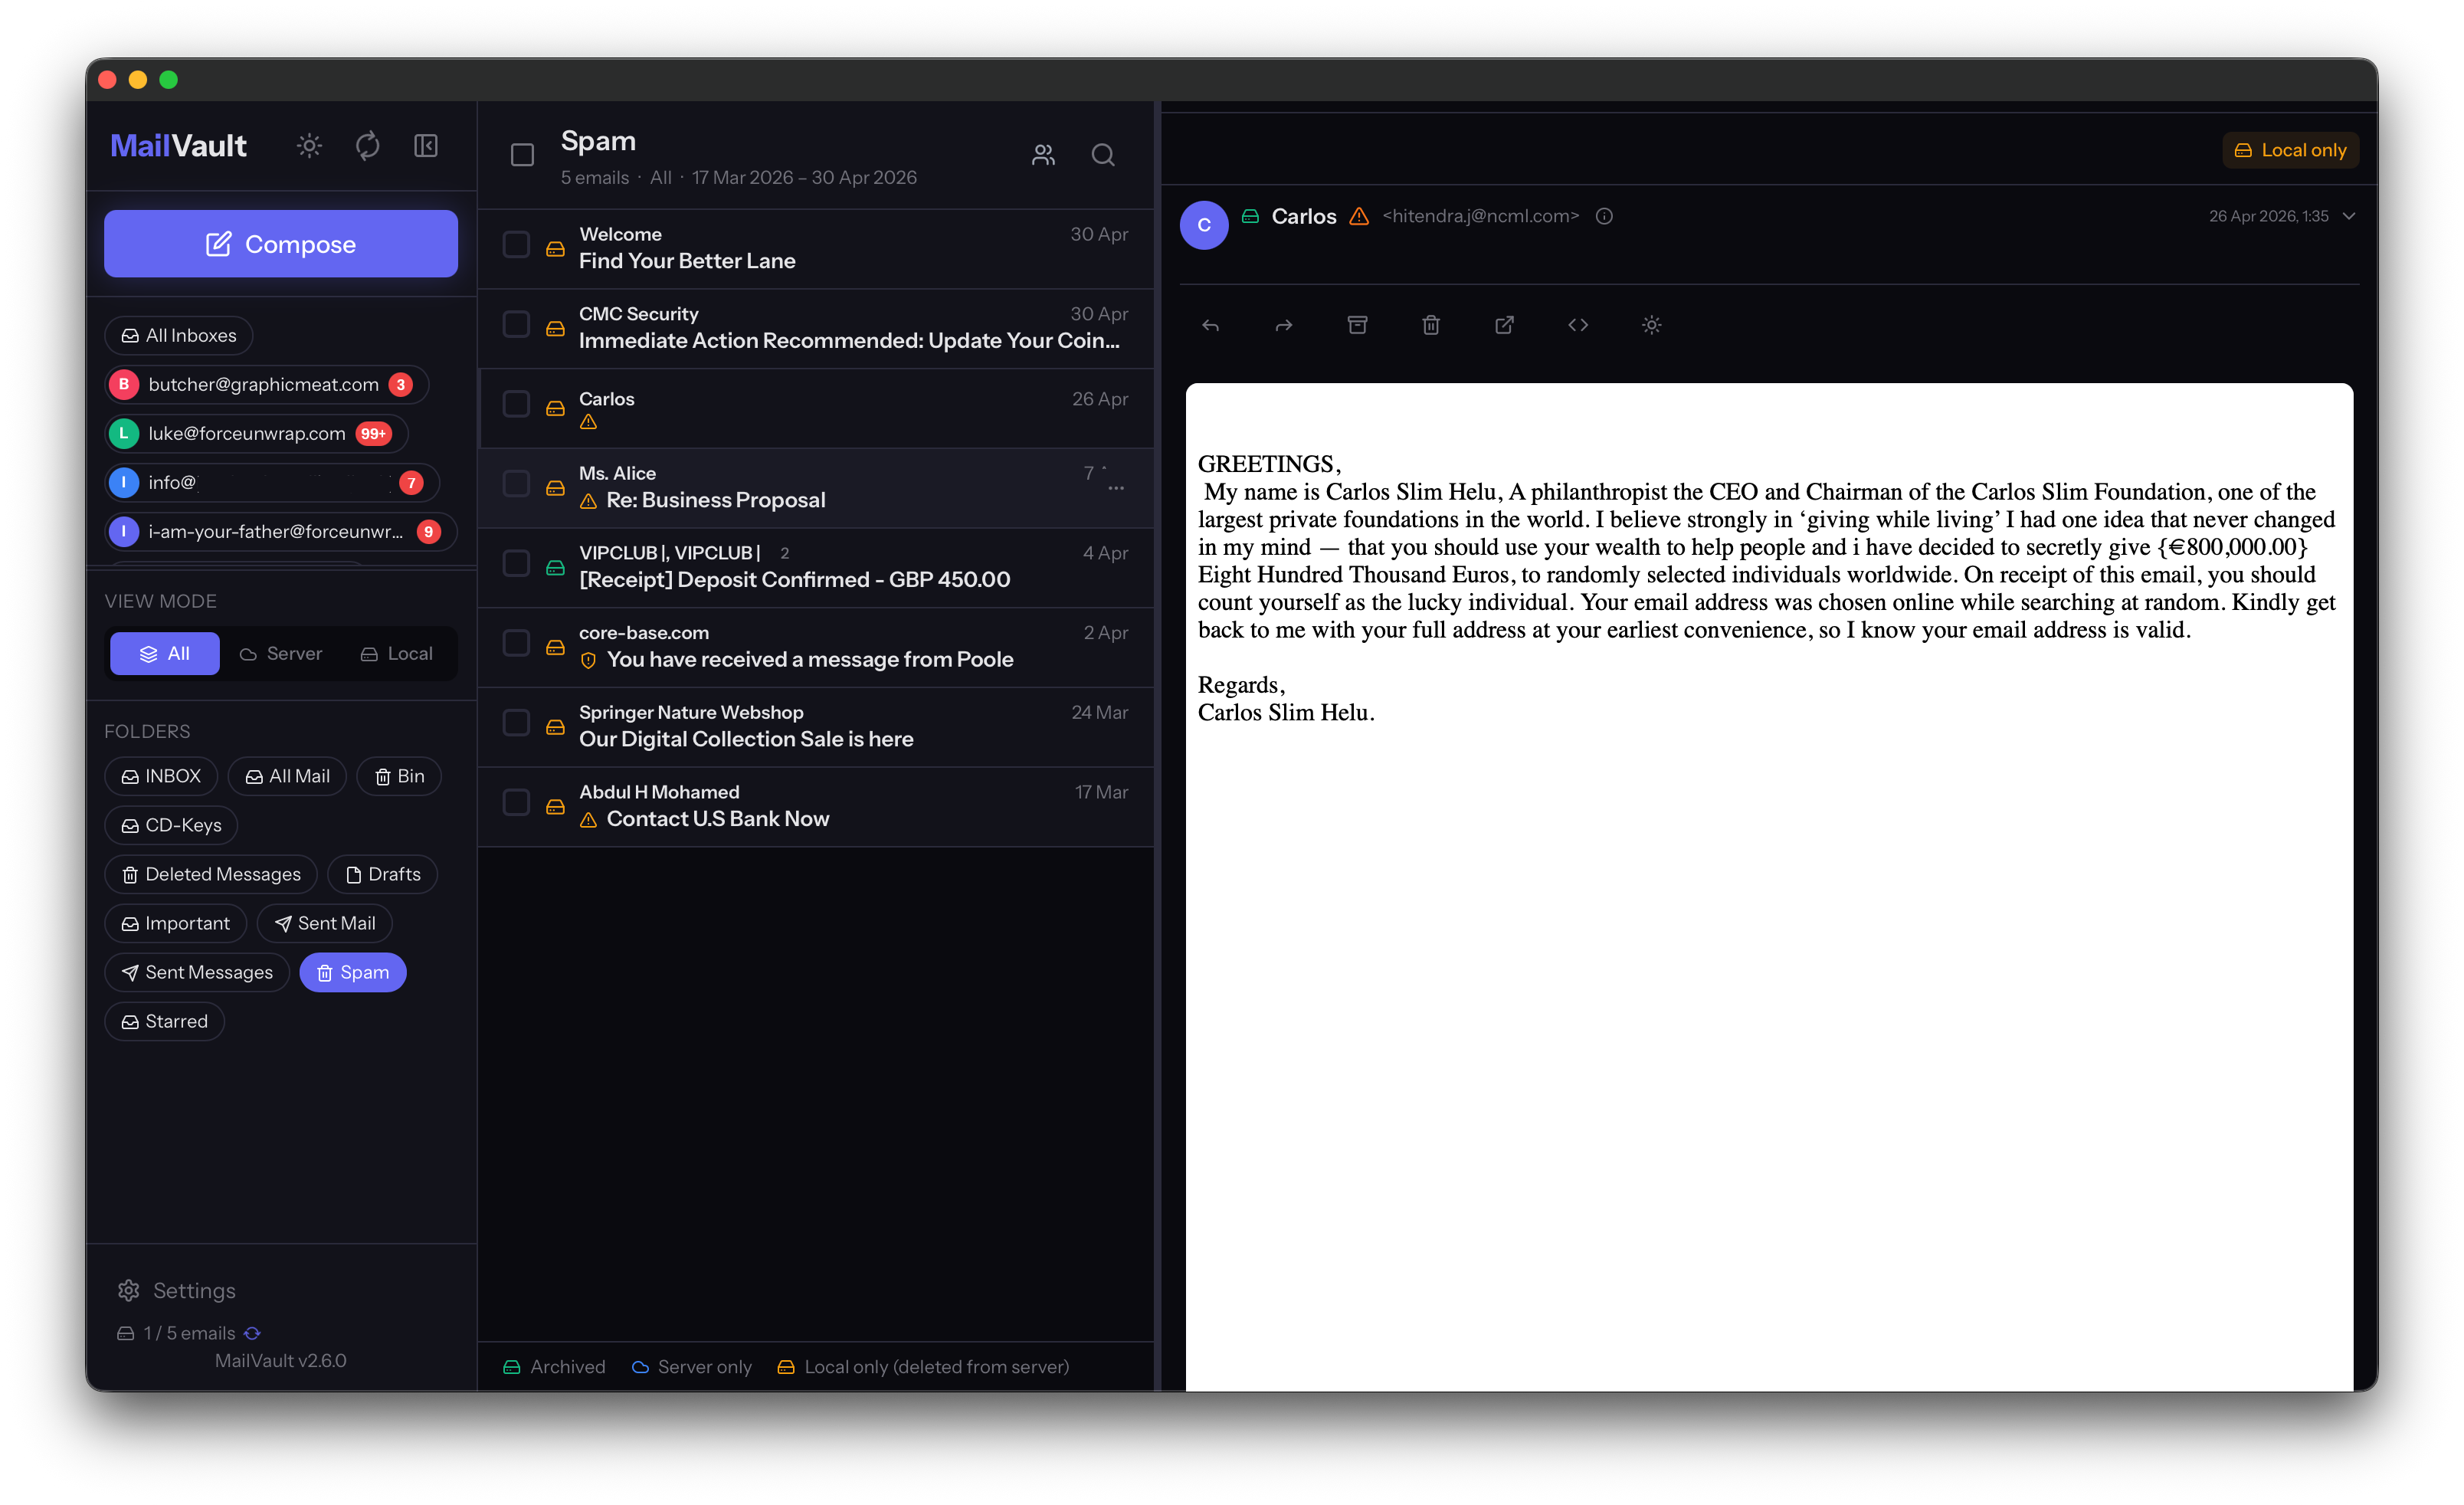Switch view mode to Local

[396, 654]
